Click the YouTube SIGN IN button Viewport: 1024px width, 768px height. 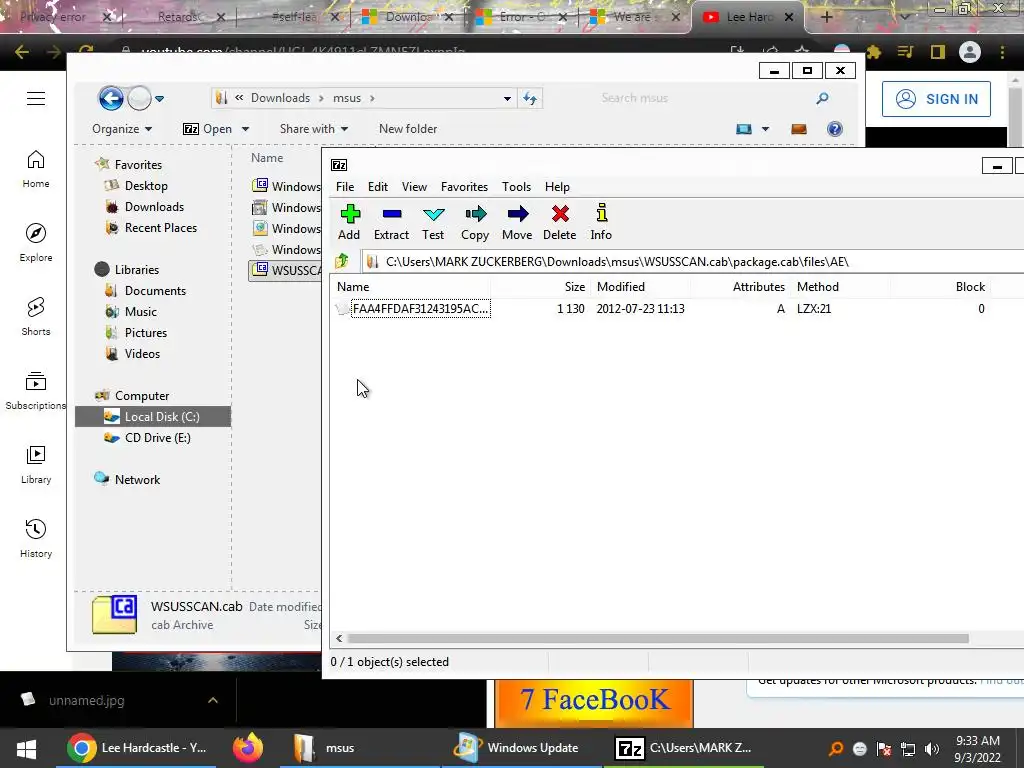[936, 99]
